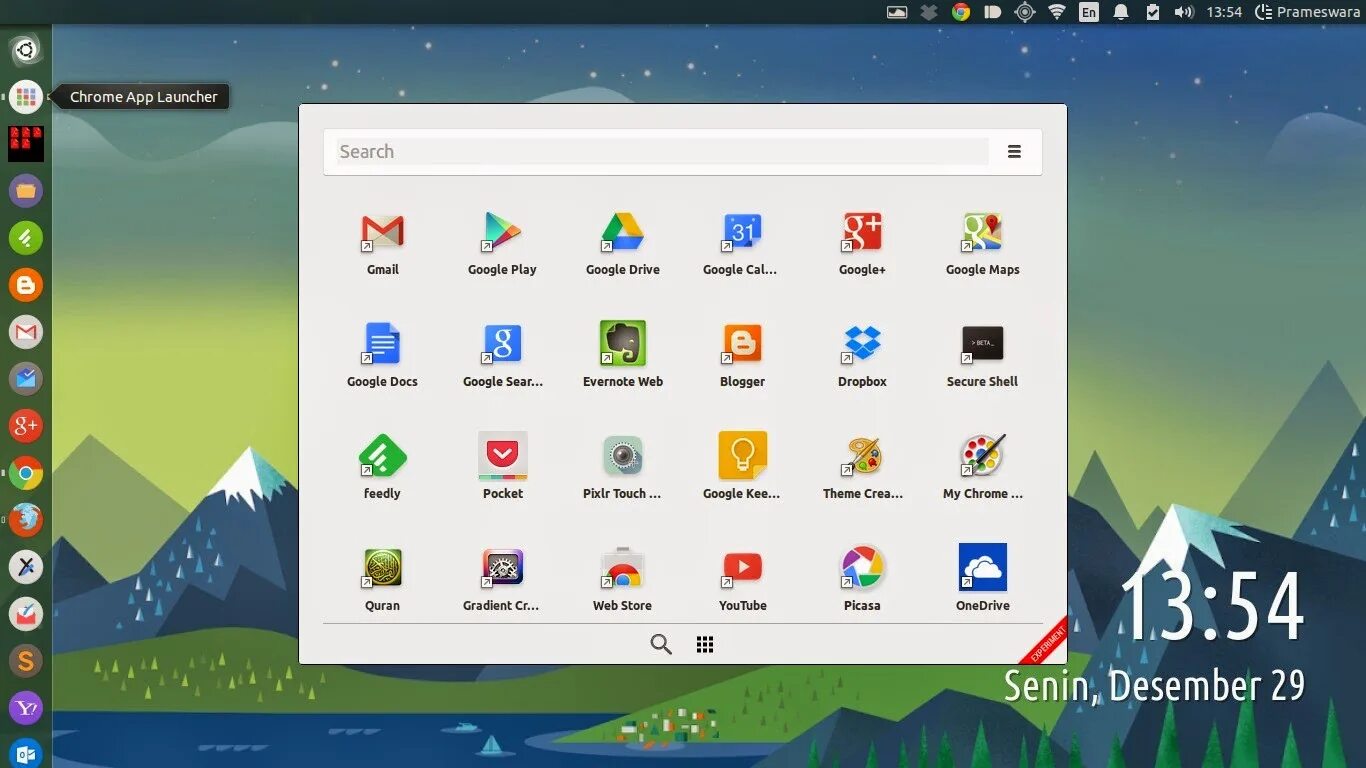Open the Picasa app

(x=862, y=569)
